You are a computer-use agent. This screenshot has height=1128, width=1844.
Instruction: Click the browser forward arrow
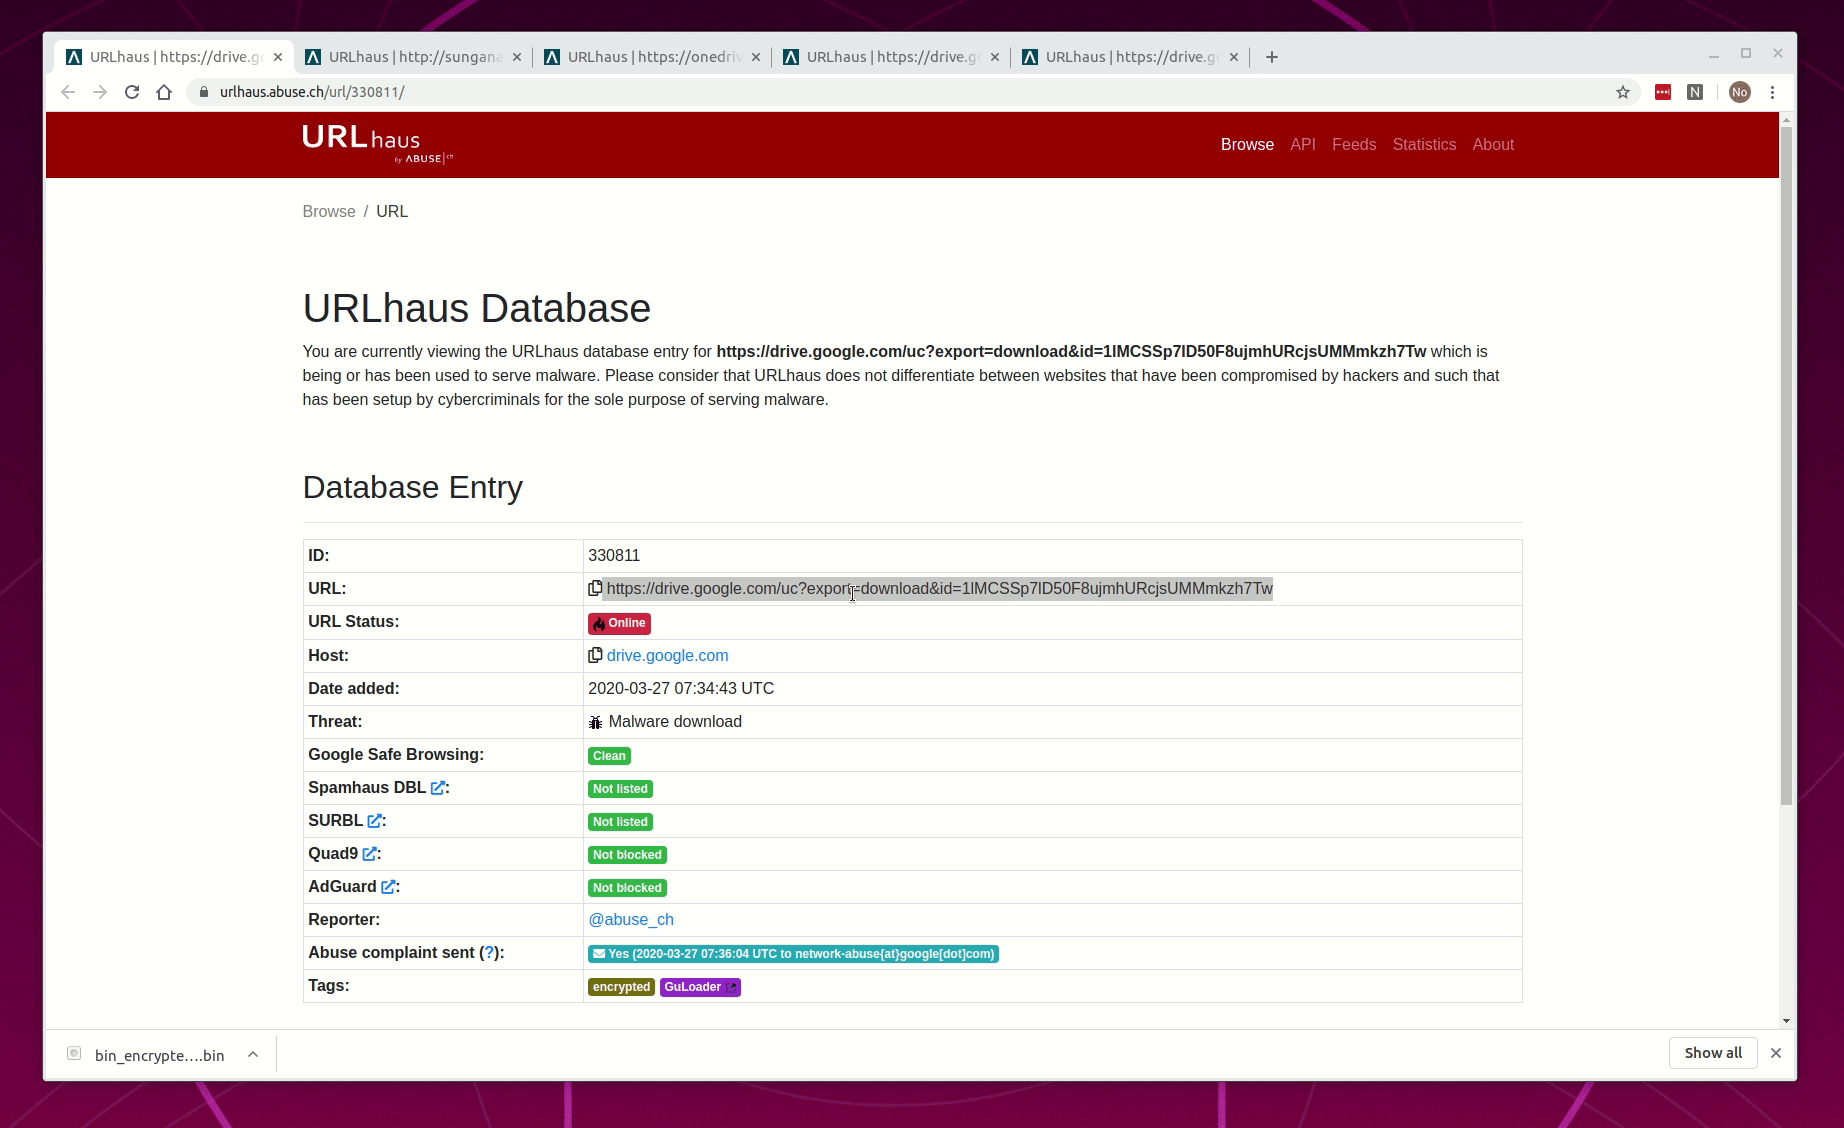coord(100,92)
